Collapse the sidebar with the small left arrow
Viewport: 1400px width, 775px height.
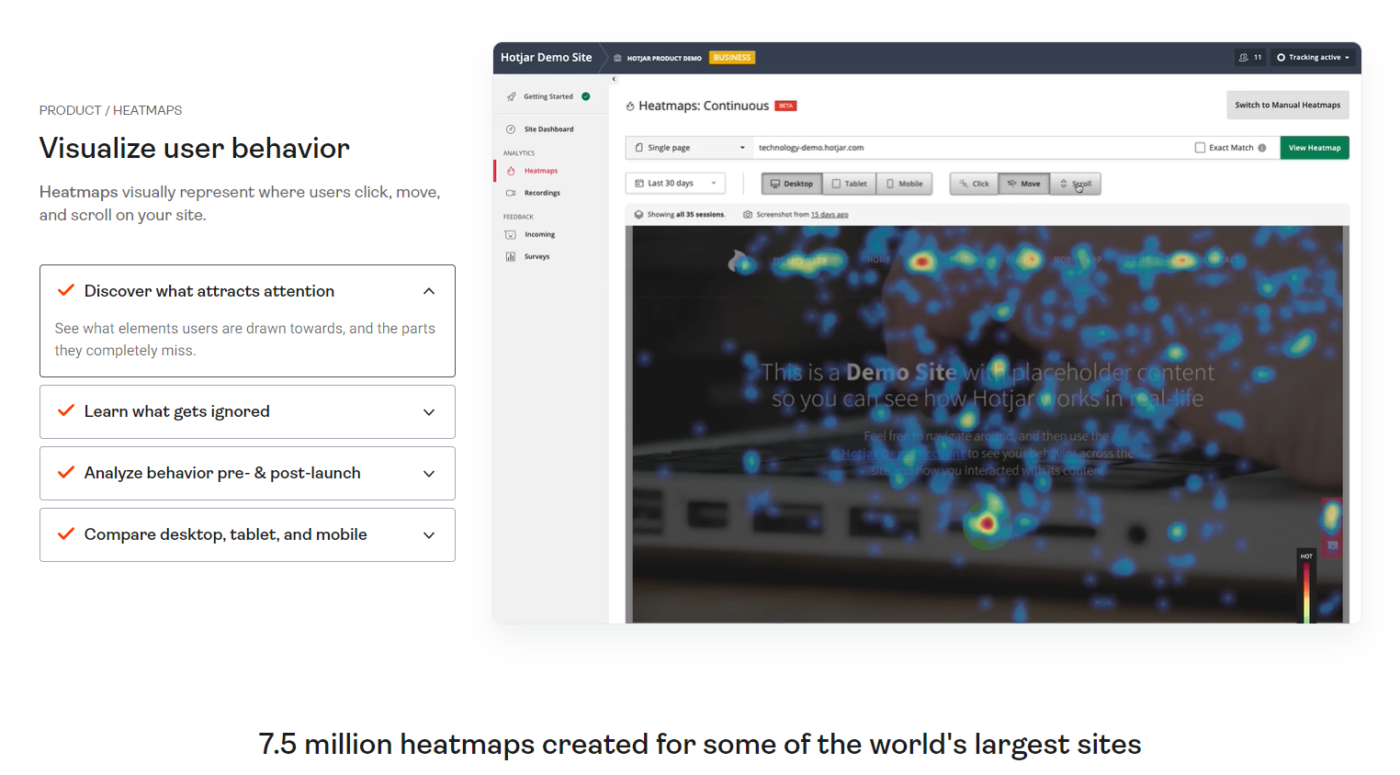614,79
